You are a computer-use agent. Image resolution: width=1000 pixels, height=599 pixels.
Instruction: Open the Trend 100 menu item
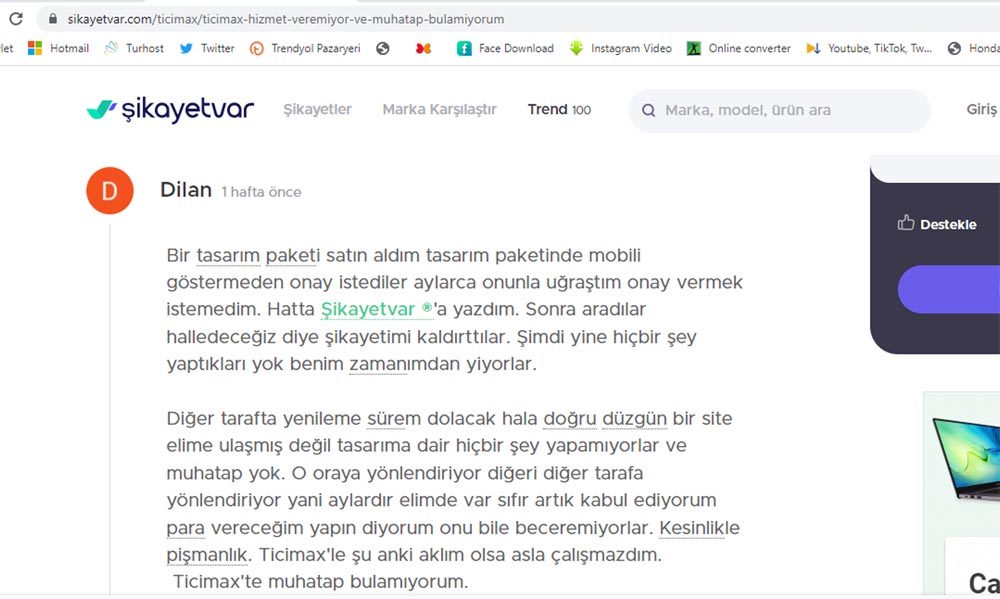click(559, 110)
